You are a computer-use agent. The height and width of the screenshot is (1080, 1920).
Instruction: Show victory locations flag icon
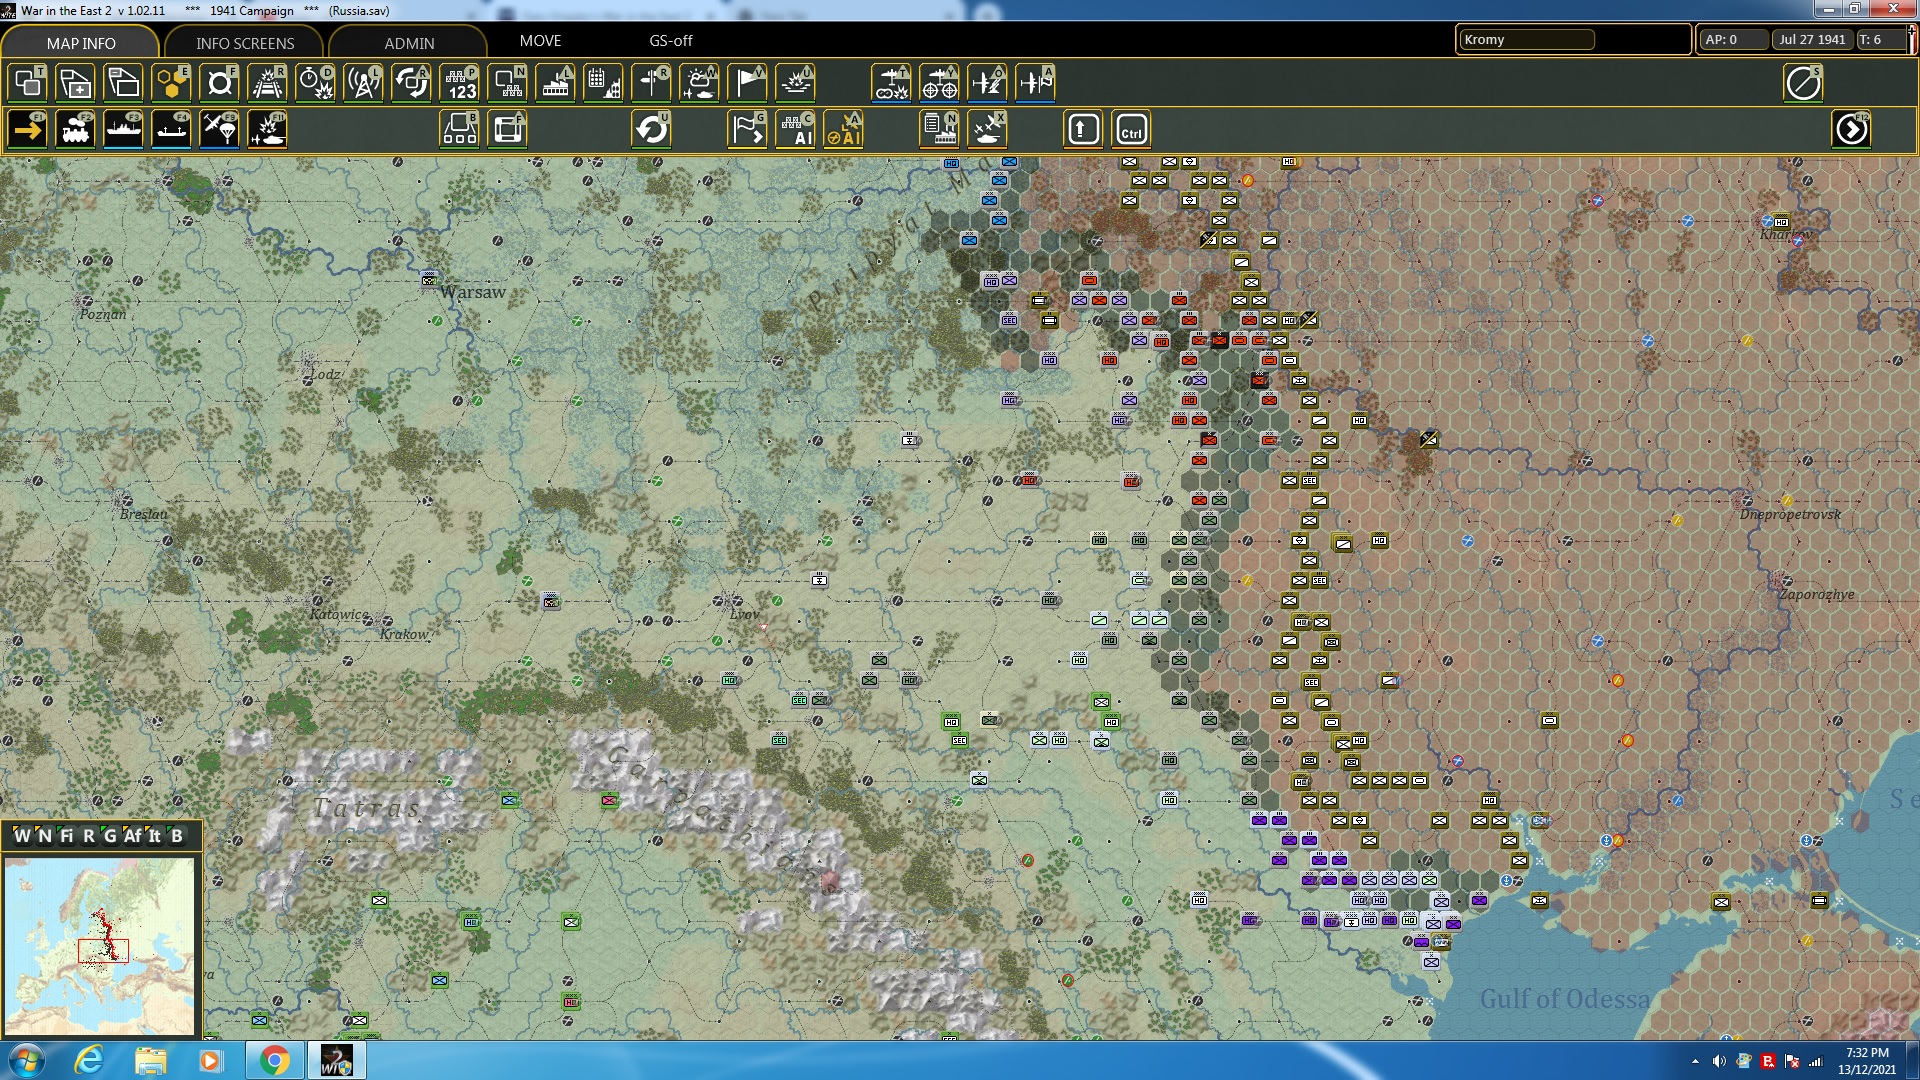pyautogui.click(x=747, y=83)
